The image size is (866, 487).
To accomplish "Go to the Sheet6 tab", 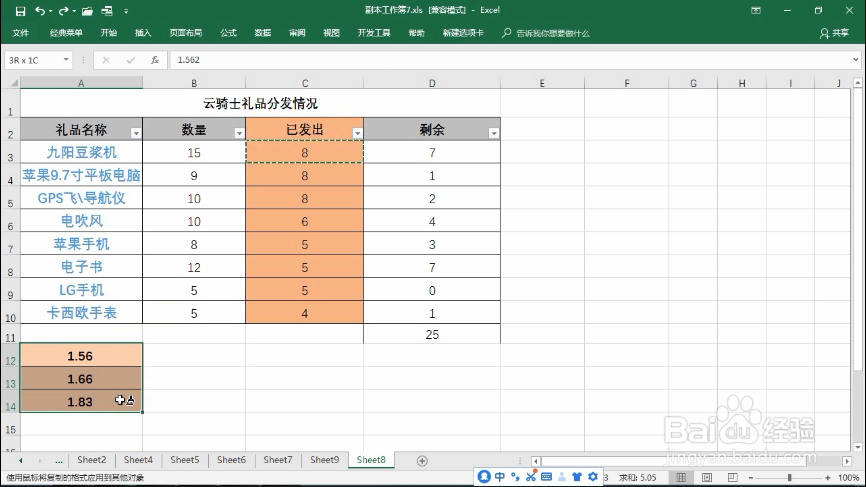I will 231,459.
